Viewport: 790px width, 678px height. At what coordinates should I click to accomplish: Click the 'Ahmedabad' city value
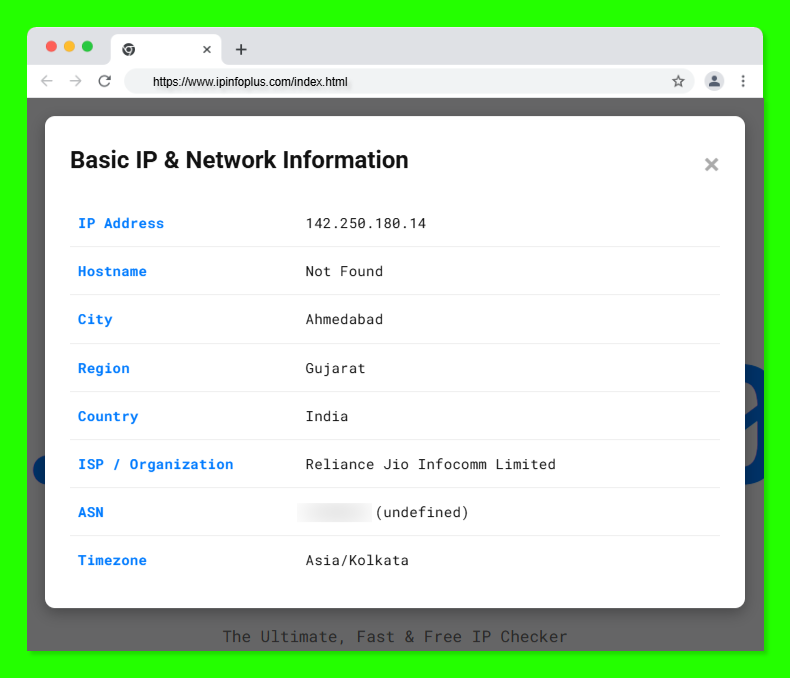click(344, 319)
